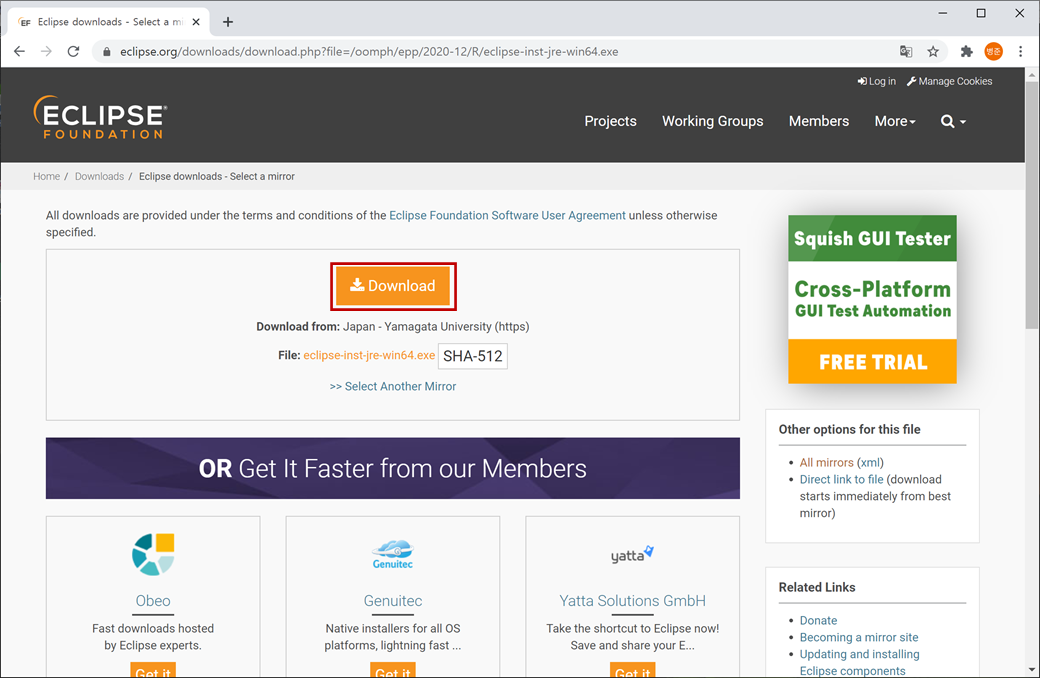1040x678 pixels.
Task: Go to Home breadcrumb
Action: 46,176
